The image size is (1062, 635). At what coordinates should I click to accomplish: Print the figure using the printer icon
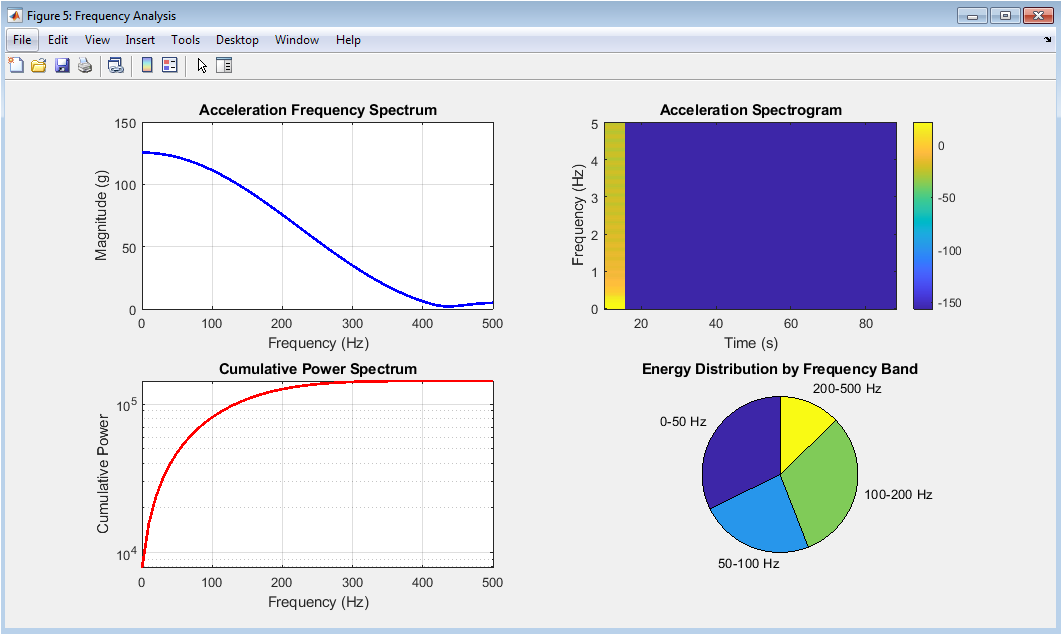point(85,66)
